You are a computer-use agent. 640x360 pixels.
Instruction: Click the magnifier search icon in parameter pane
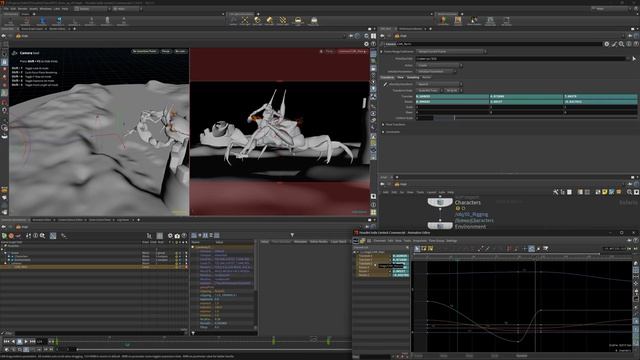click(621, 44)
